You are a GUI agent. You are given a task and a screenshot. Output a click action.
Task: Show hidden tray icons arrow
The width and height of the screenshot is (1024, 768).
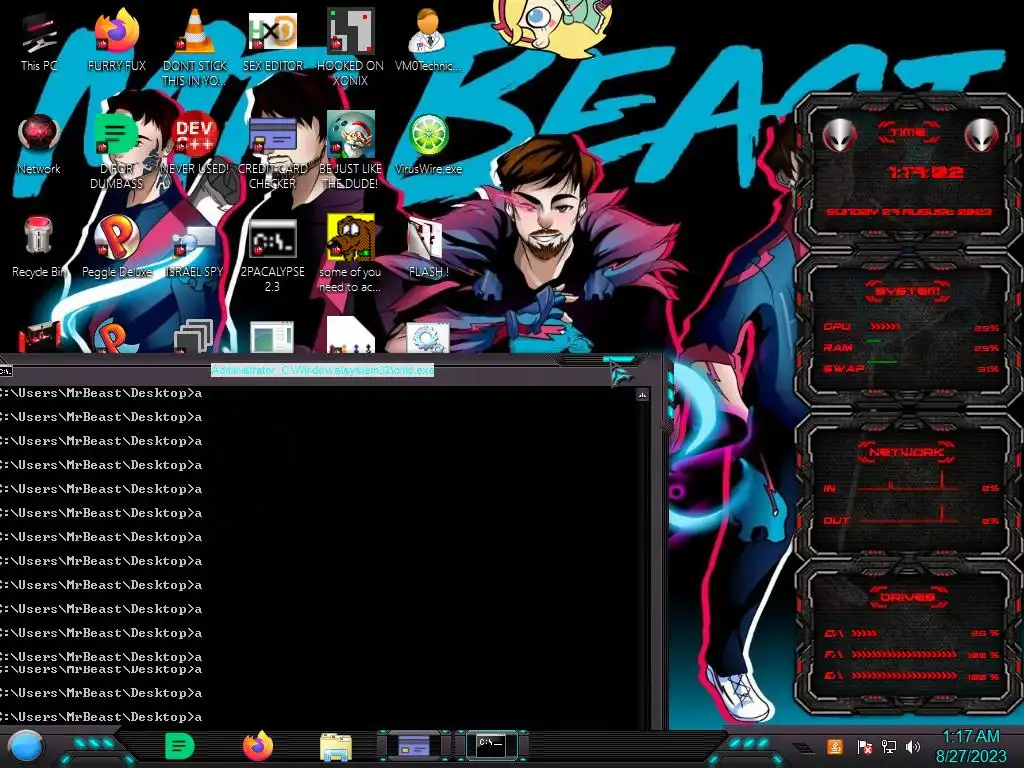click(x=802, y=748)
